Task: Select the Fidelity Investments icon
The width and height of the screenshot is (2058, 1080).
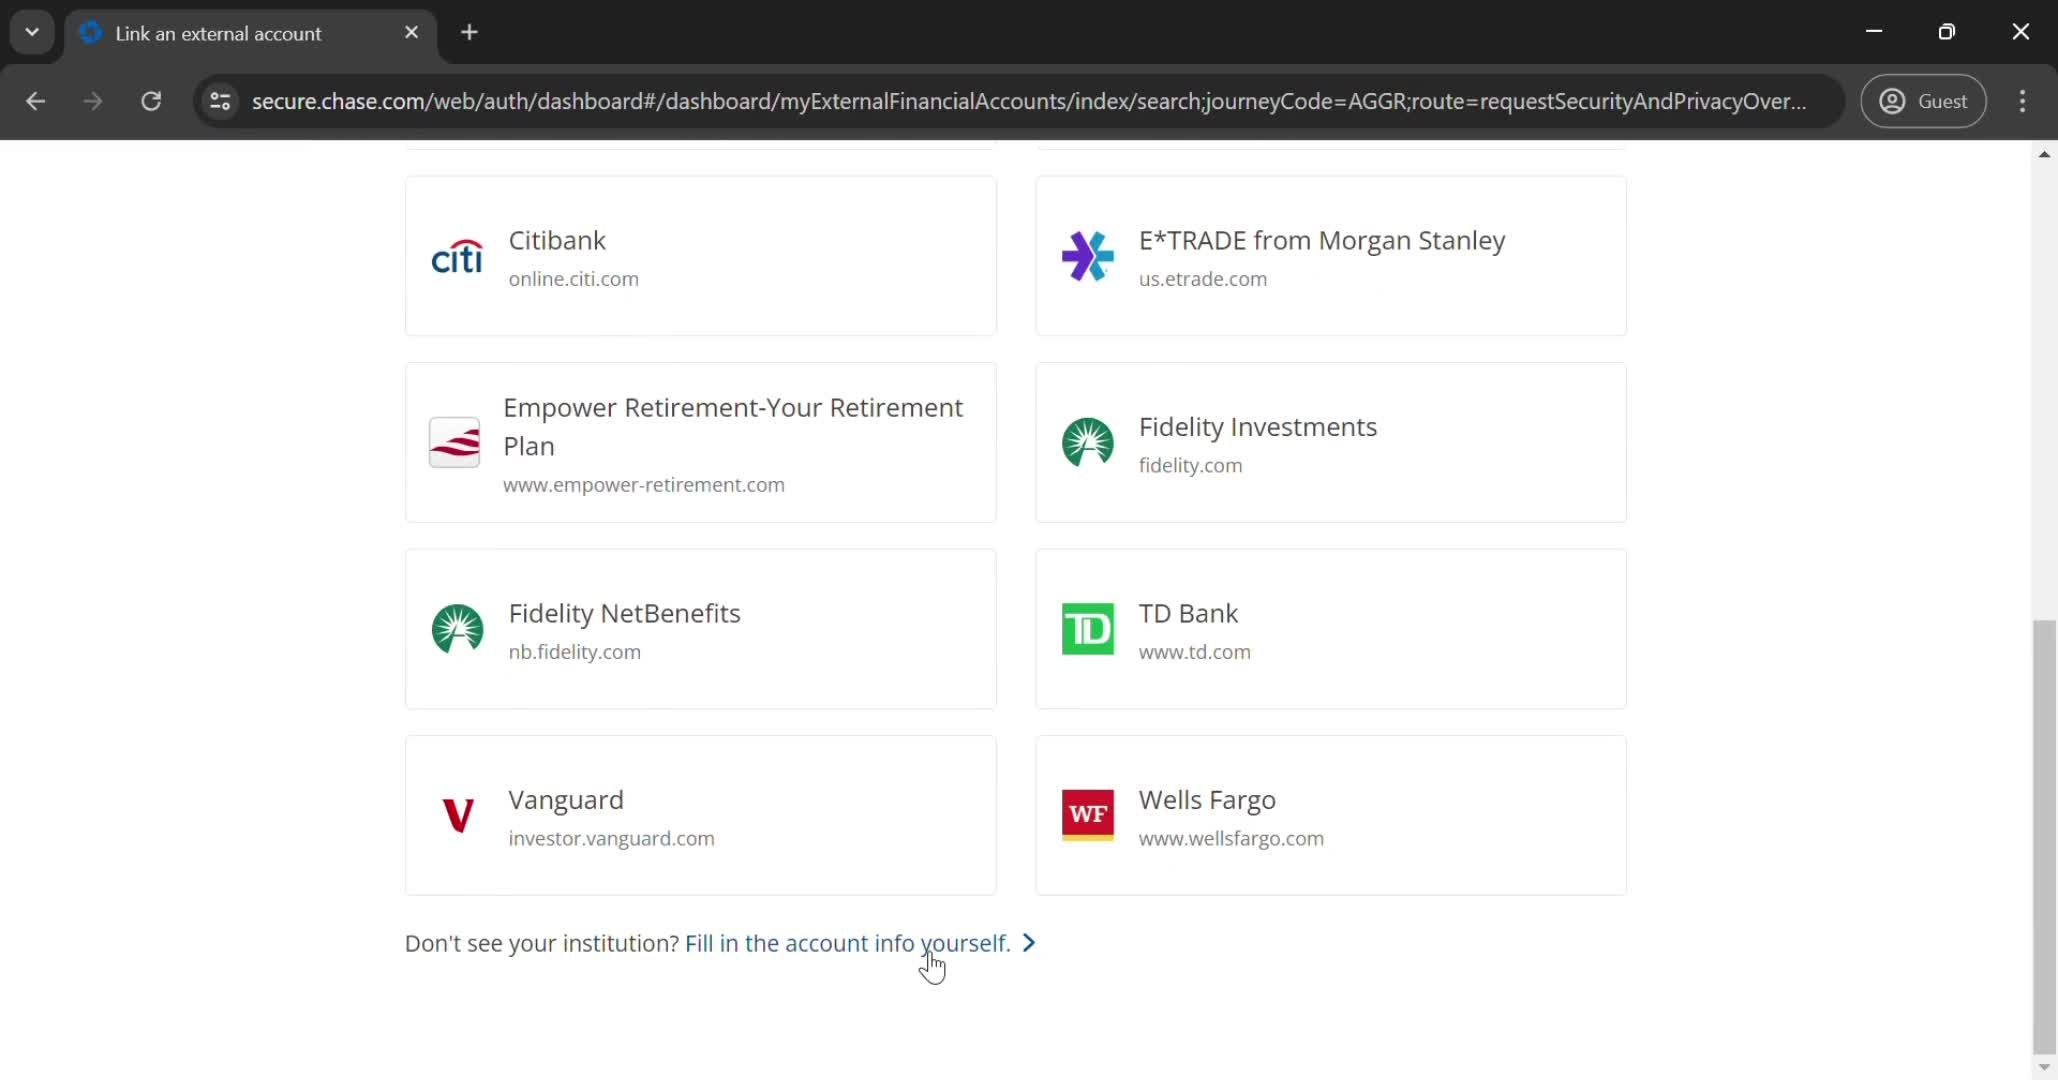Action: pyautogui.click(x=1088, y=441)
